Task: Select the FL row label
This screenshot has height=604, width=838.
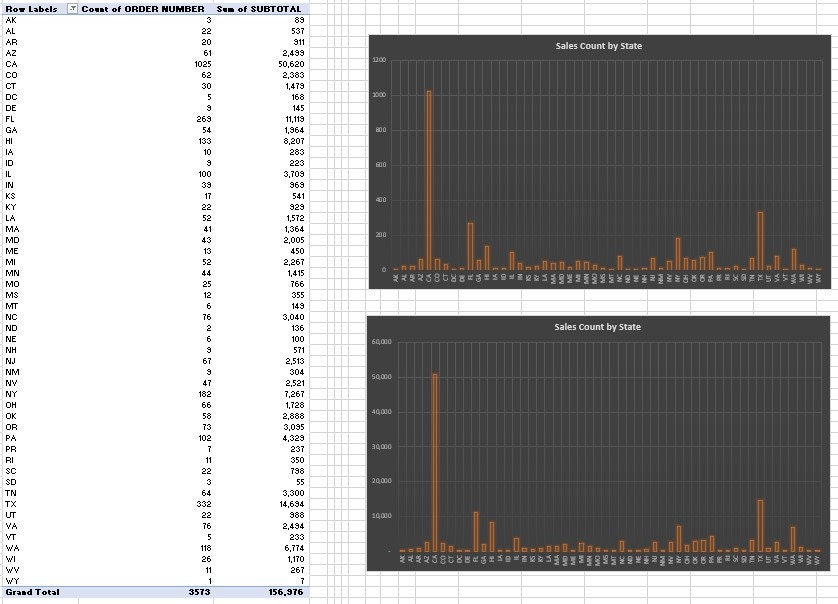Action: (10, 119)
